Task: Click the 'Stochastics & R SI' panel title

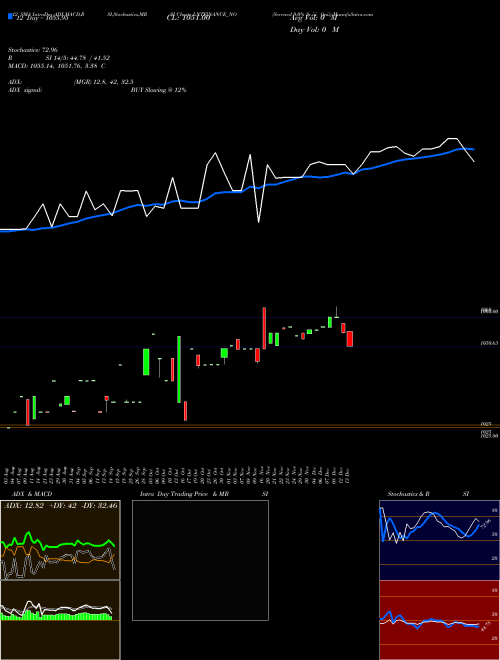Action: click(428, 494)
